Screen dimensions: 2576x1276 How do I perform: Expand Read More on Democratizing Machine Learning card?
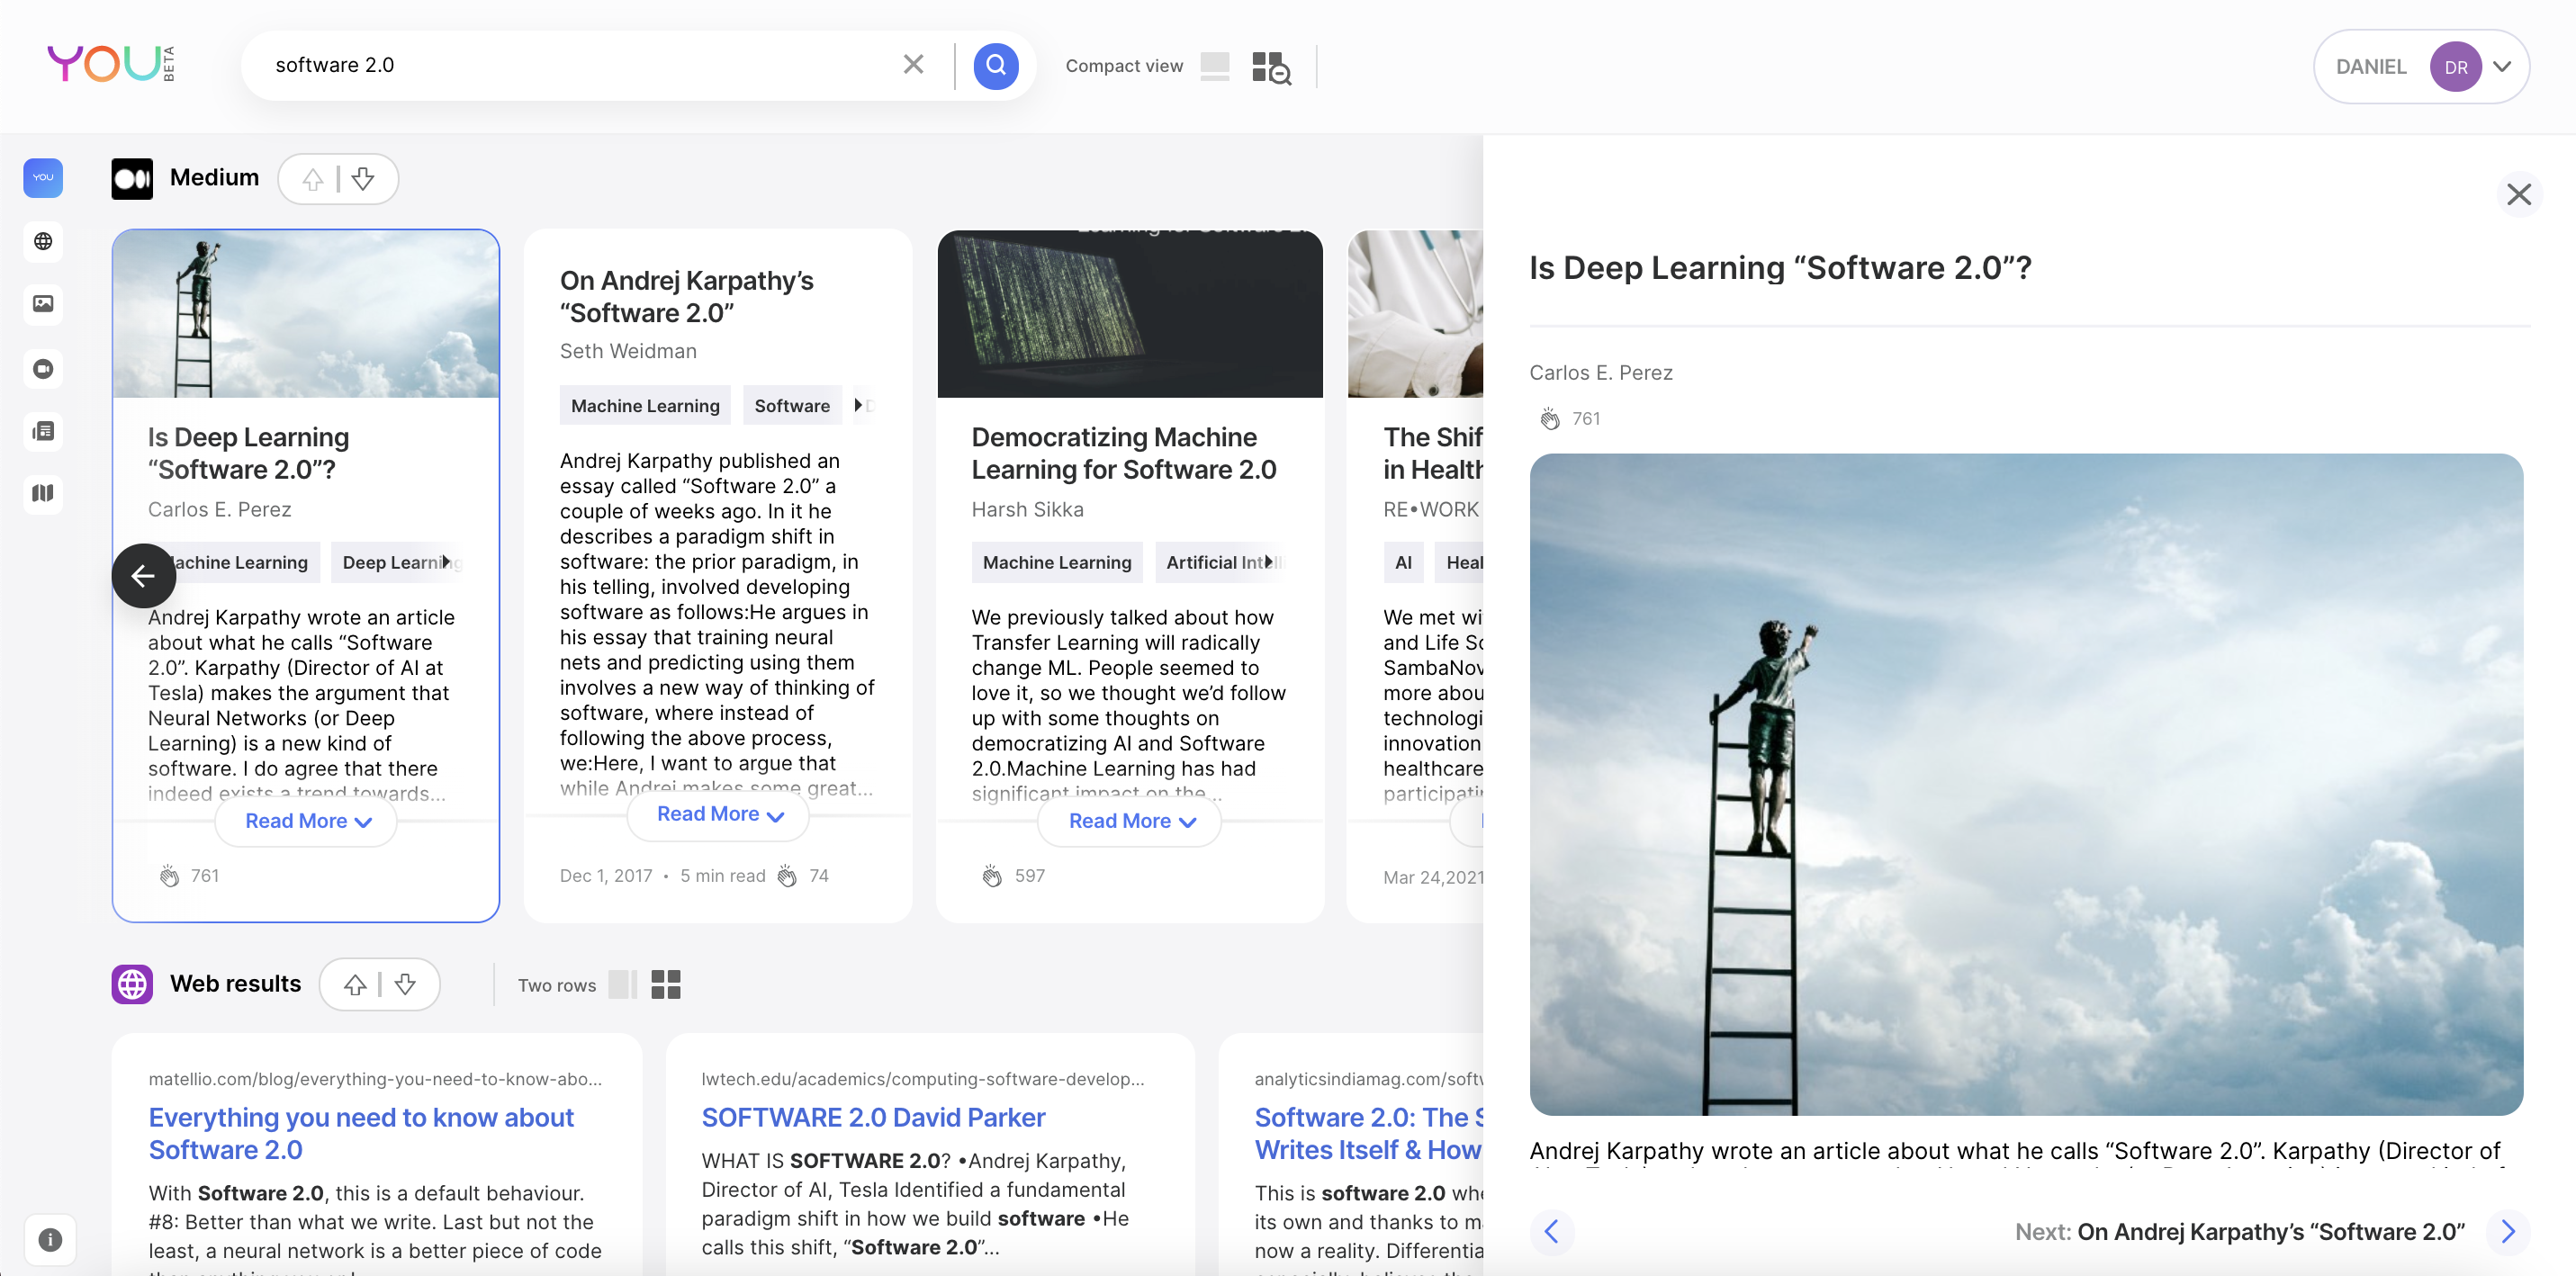tap(1130, 821)
